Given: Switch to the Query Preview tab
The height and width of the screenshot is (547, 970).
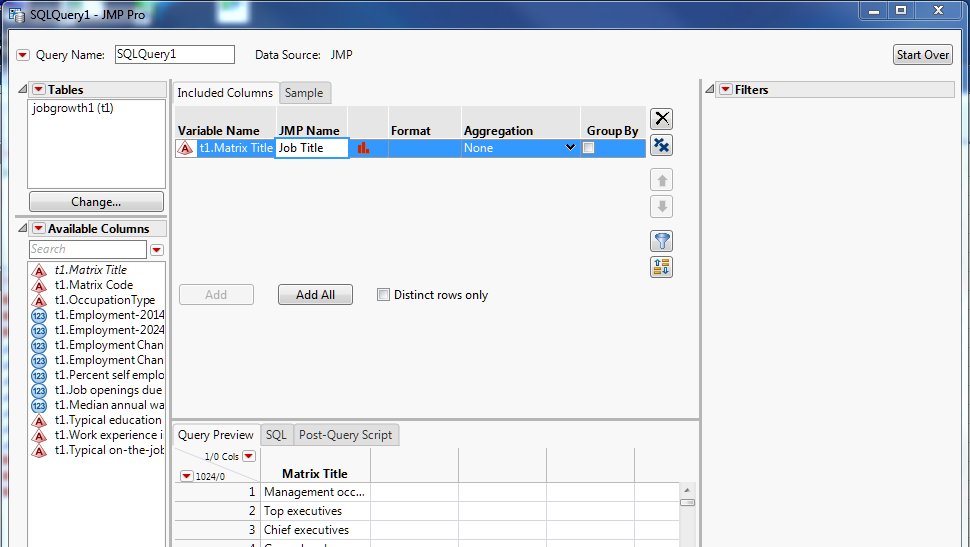Looking at the screenshot, I should click(216, 435).
